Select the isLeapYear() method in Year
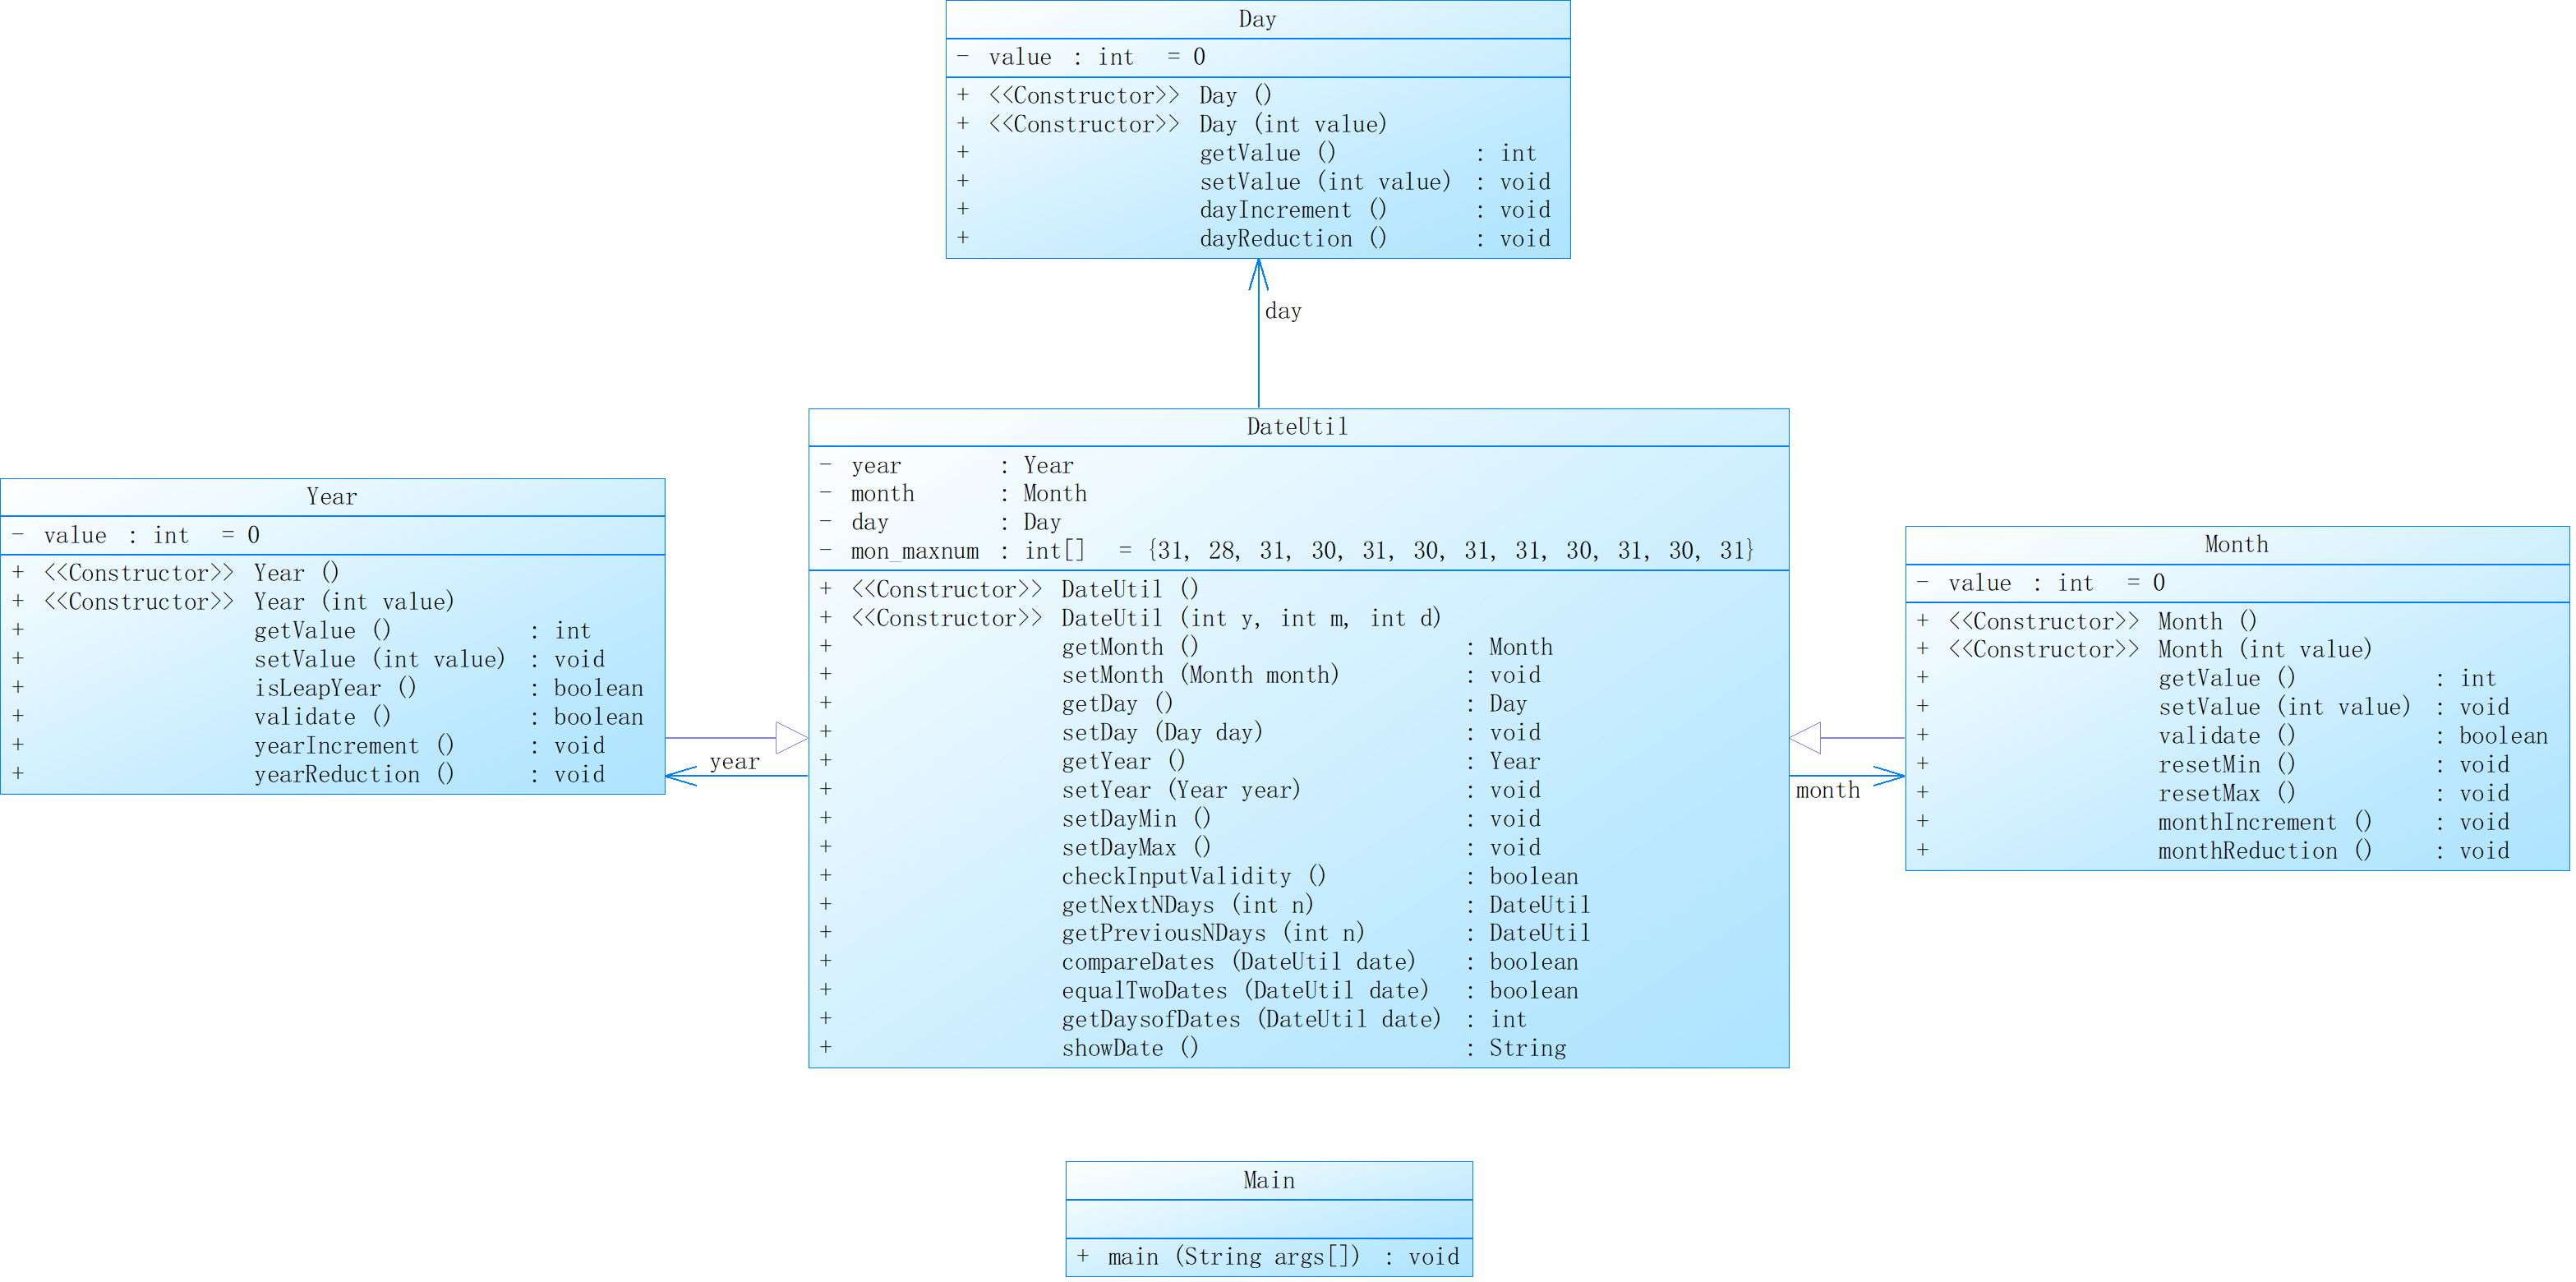Viewport: 2576px width, 1282px height. tap(334, 688)
